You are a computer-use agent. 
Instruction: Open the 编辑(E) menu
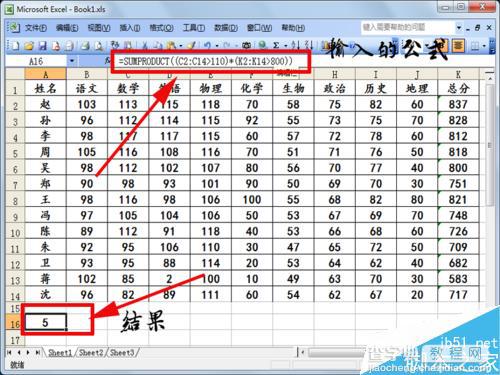67,28
